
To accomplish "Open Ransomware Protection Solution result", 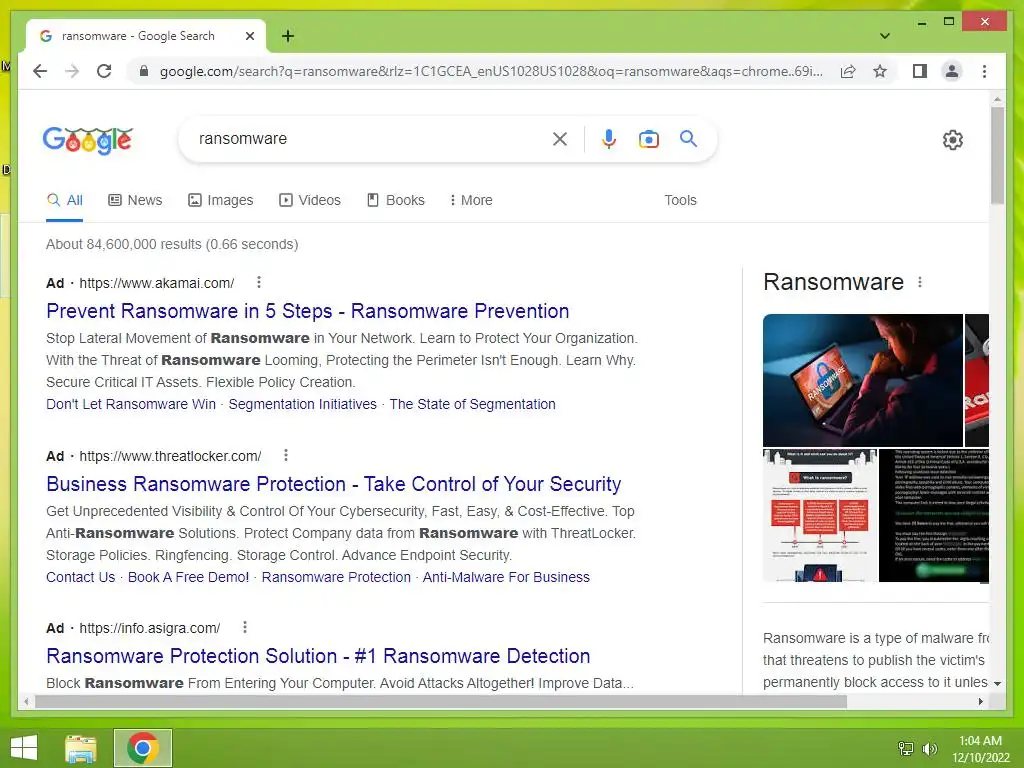I will pos(318,656).
